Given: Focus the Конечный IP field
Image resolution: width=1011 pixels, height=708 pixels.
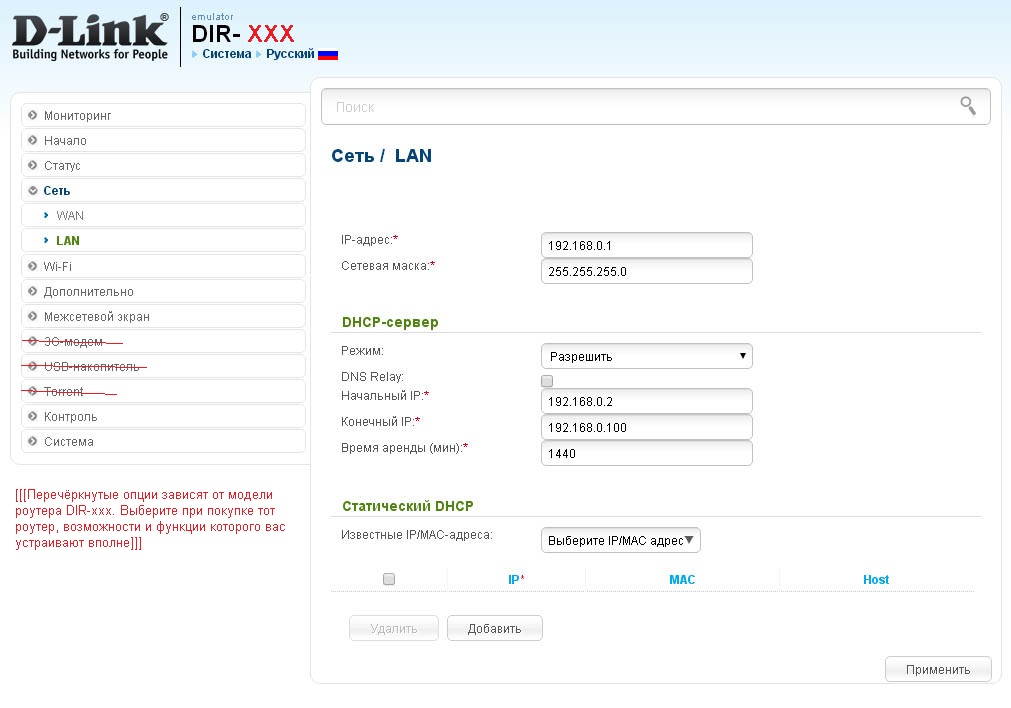Looking at the screenshot, I should (646, 427).
